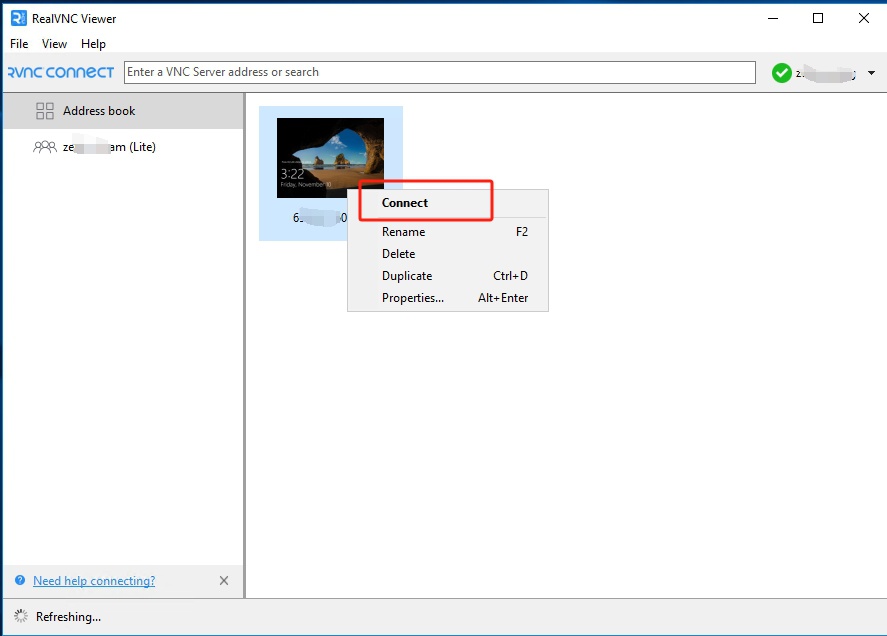This screenshot has height=636, width=887.
Task: Choose Duplicate from the context menu
Action: (x=406, y=275)
